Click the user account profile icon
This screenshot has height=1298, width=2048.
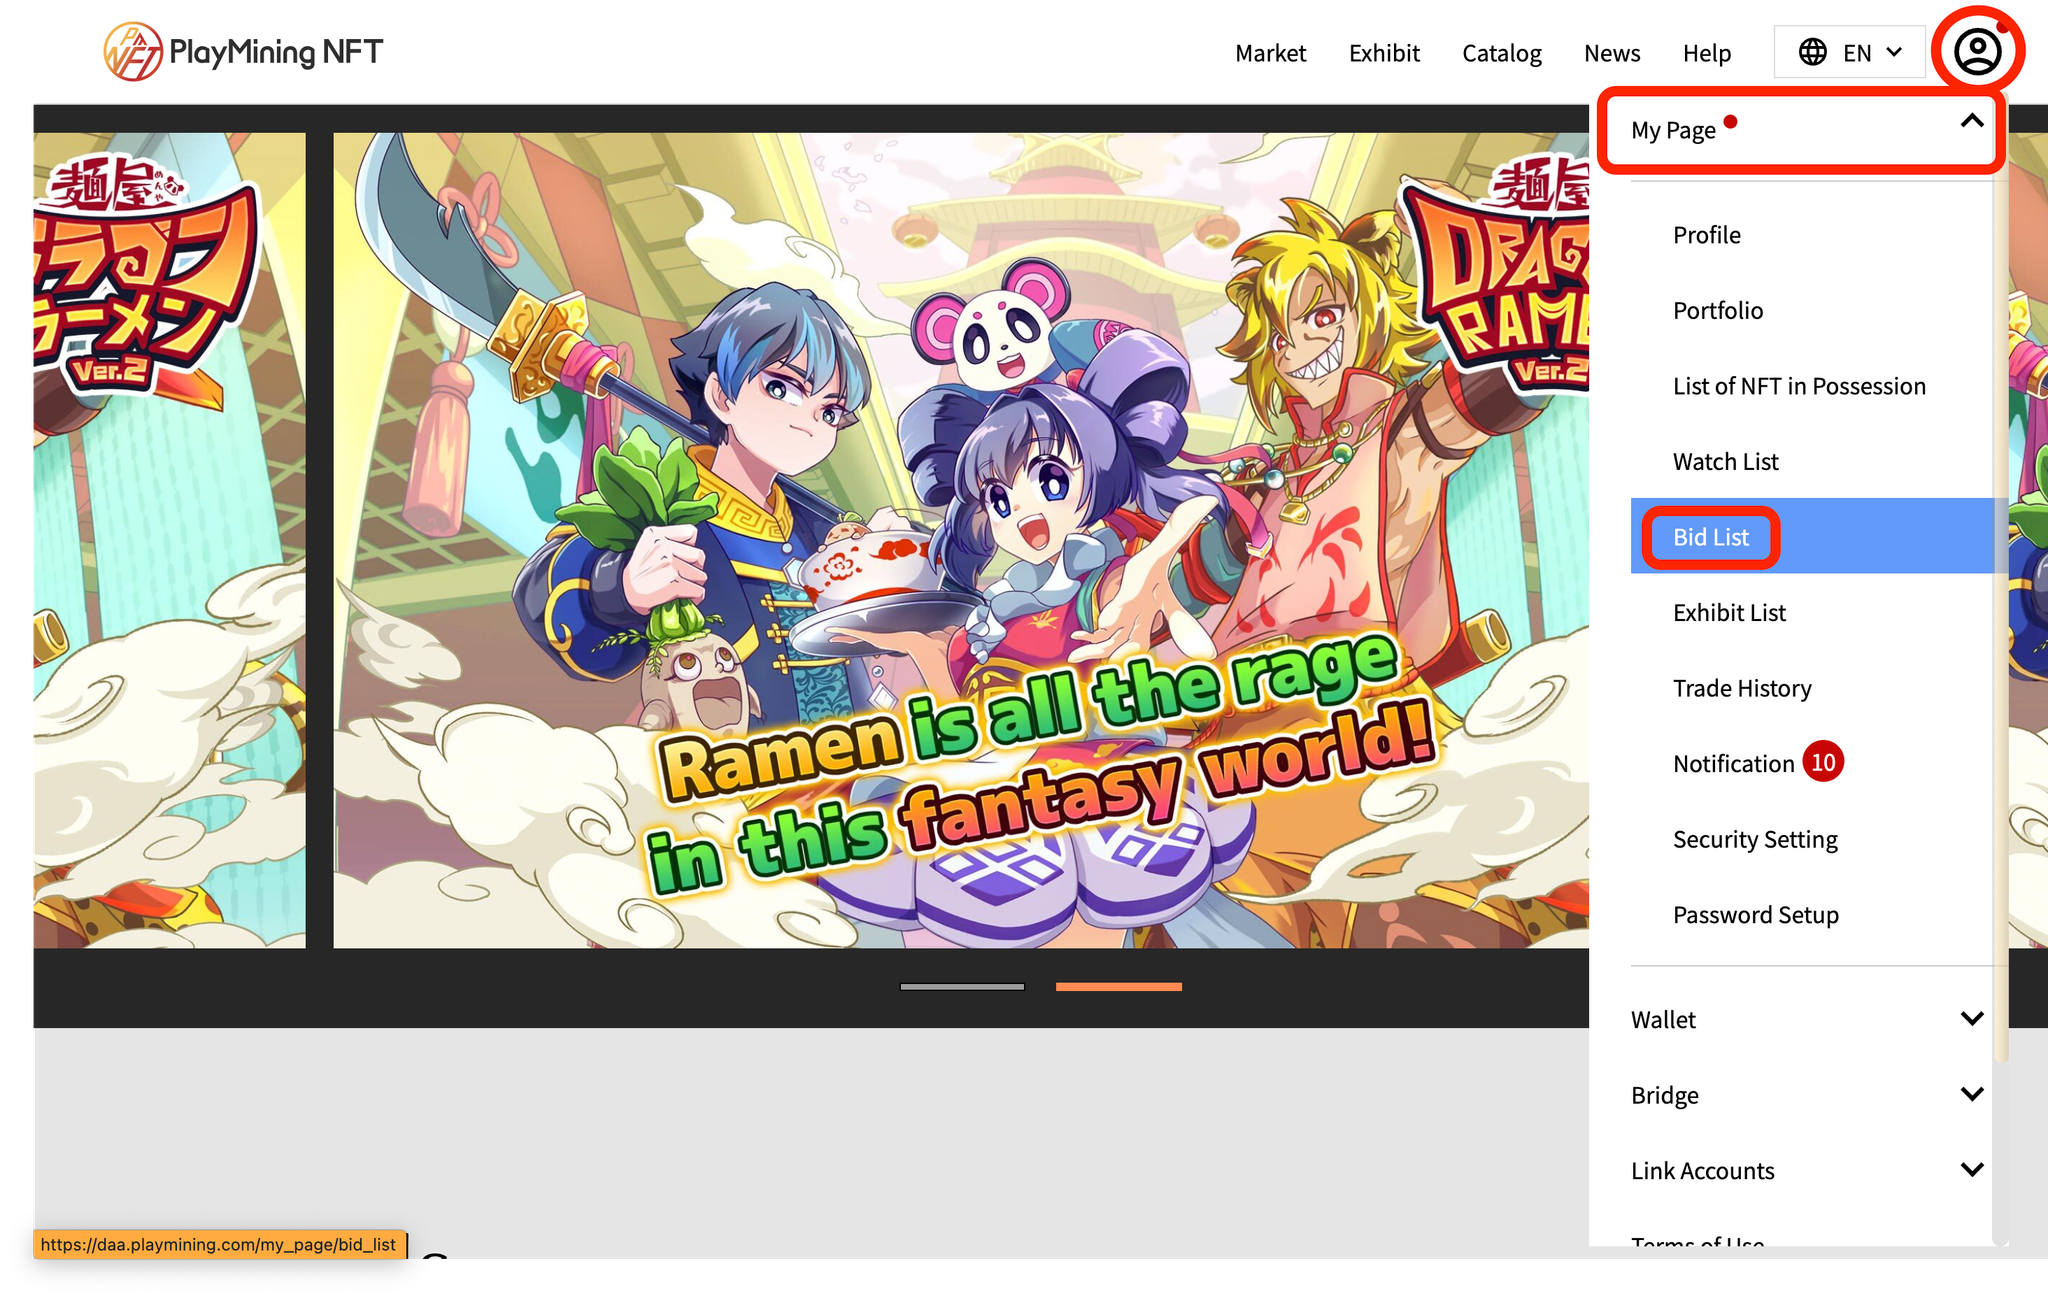[x=1977, y=51]
